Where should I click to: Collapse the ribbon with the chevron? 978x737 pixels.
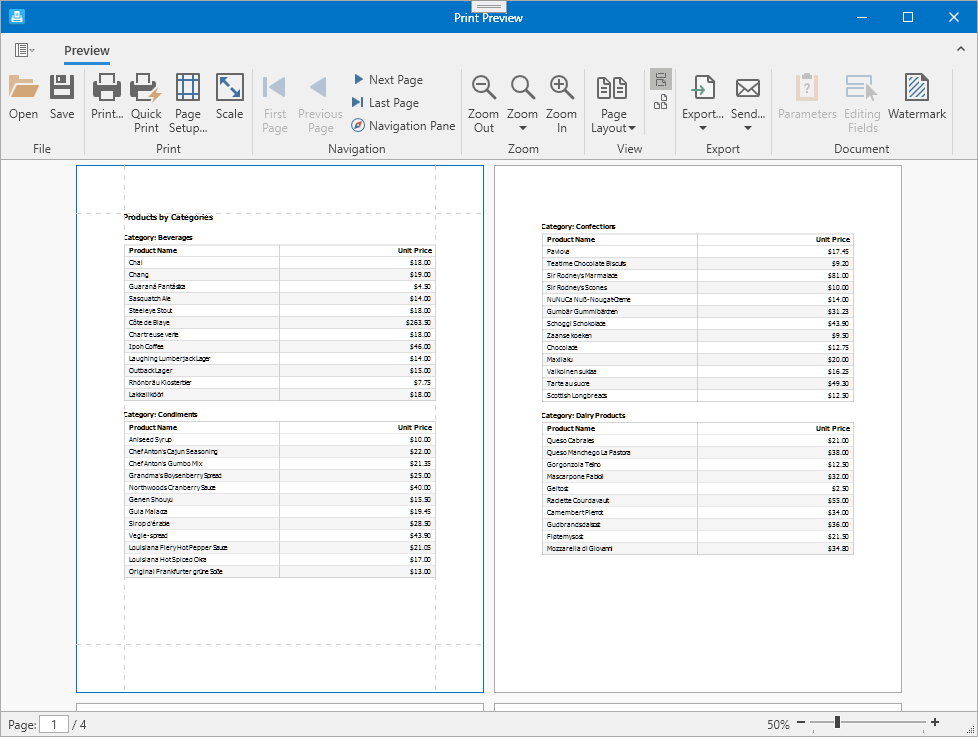click(961, 49)
